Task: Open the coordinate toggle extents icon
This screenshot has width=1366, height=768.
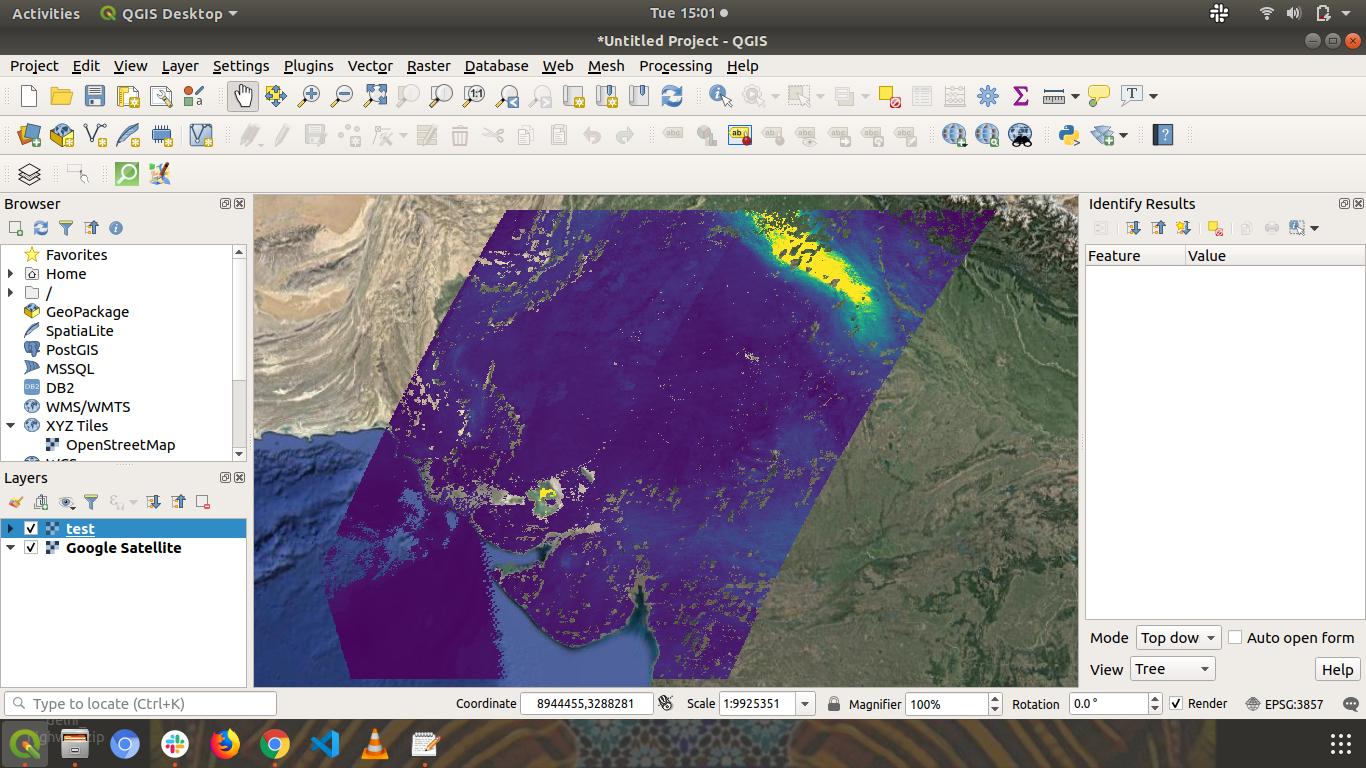Action: (x=666, y=703)
